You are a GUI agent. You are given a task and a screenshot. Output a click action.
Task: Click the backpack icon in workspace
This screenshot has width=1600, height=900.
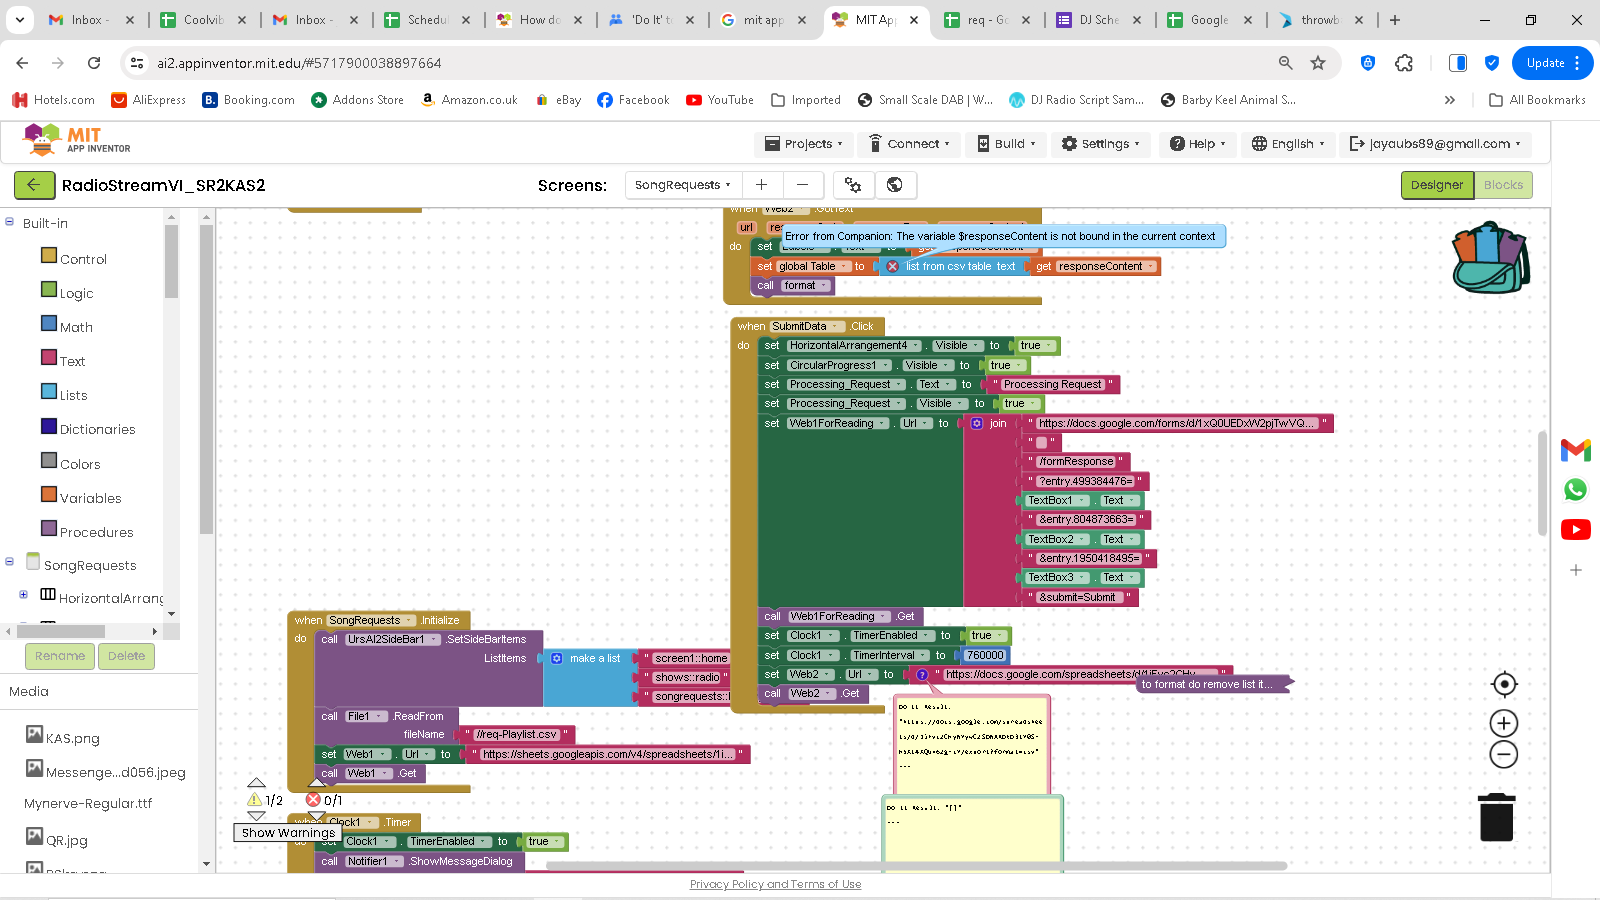click(x=1490, y=258)
